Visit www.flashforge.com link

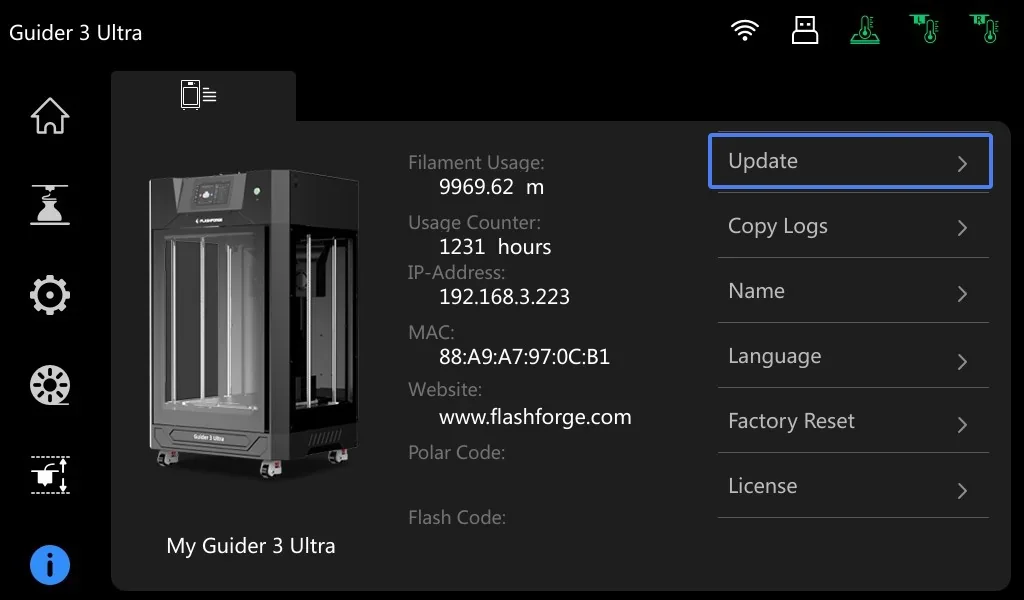pos(535,417)
